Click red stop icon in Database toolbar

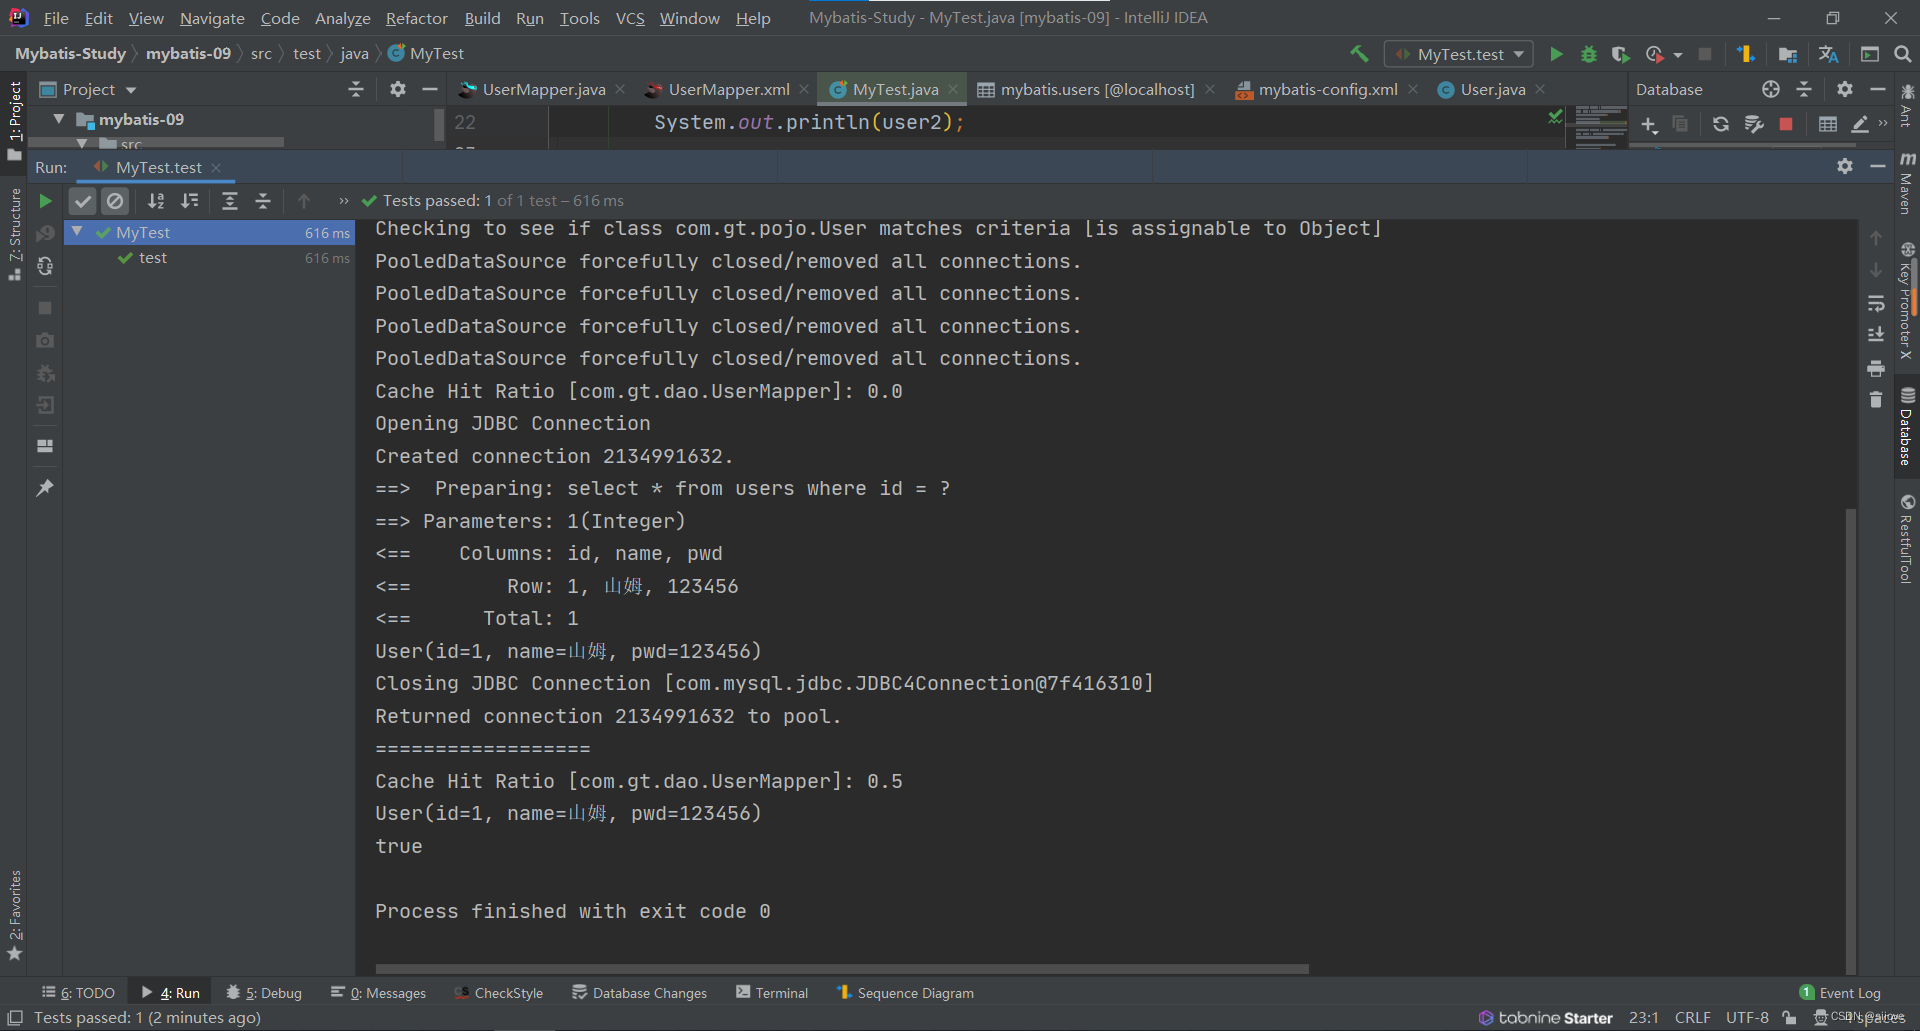pos(1786,124)
